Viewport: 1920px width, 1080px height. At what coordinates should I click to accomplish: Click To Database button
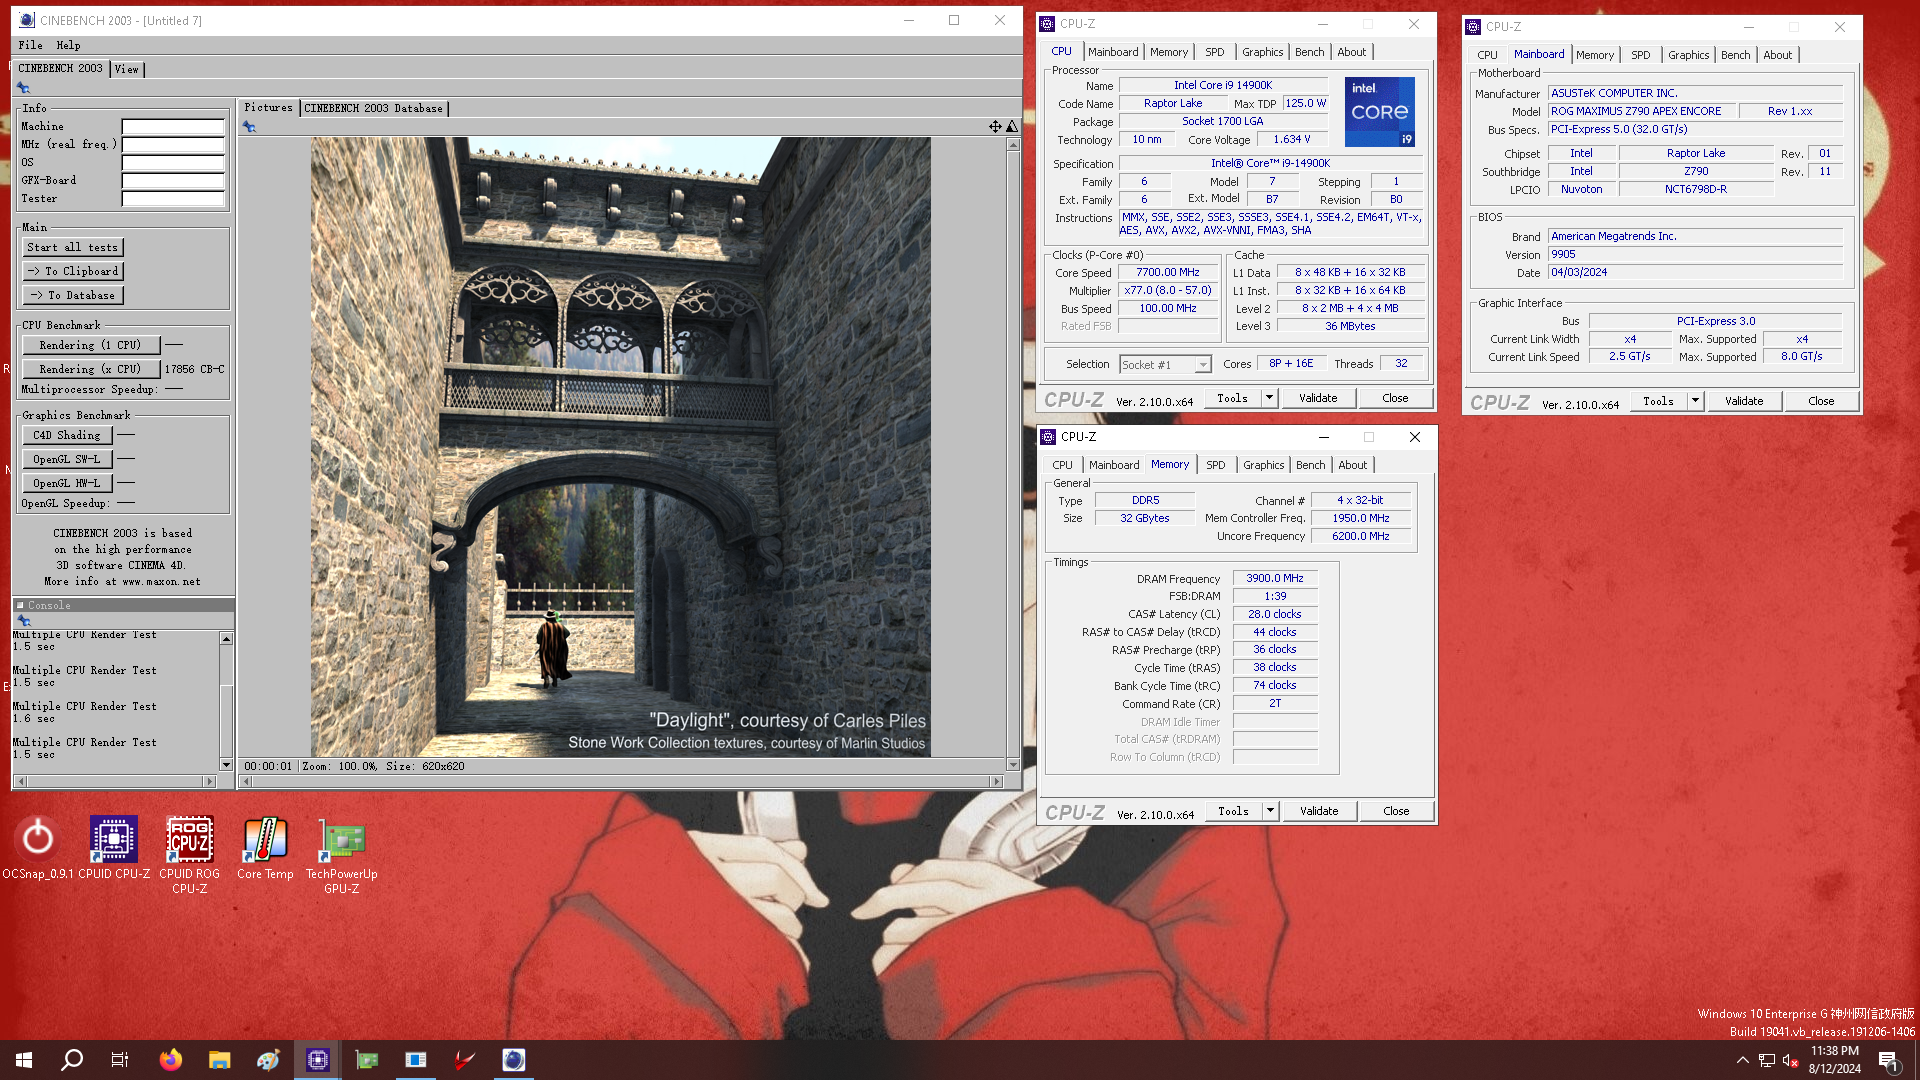pos(72,295)
